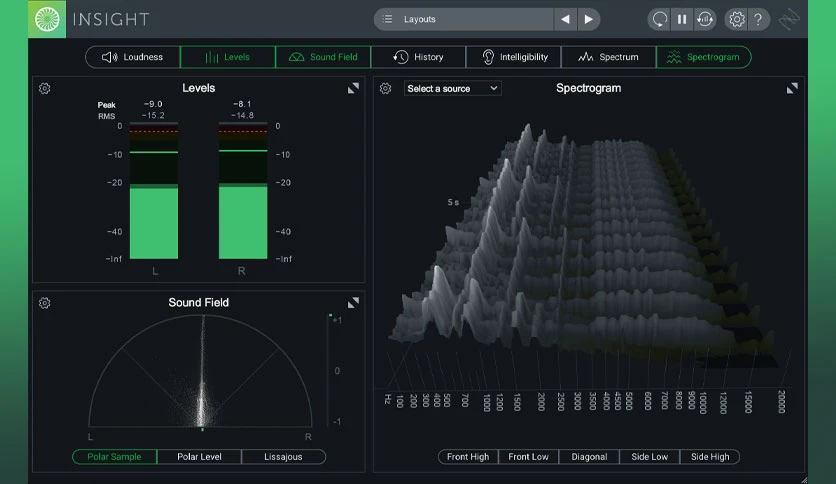Click the 3D spectrogram display
The width and height of the screenshot is (836, 484).
(584, 245)
